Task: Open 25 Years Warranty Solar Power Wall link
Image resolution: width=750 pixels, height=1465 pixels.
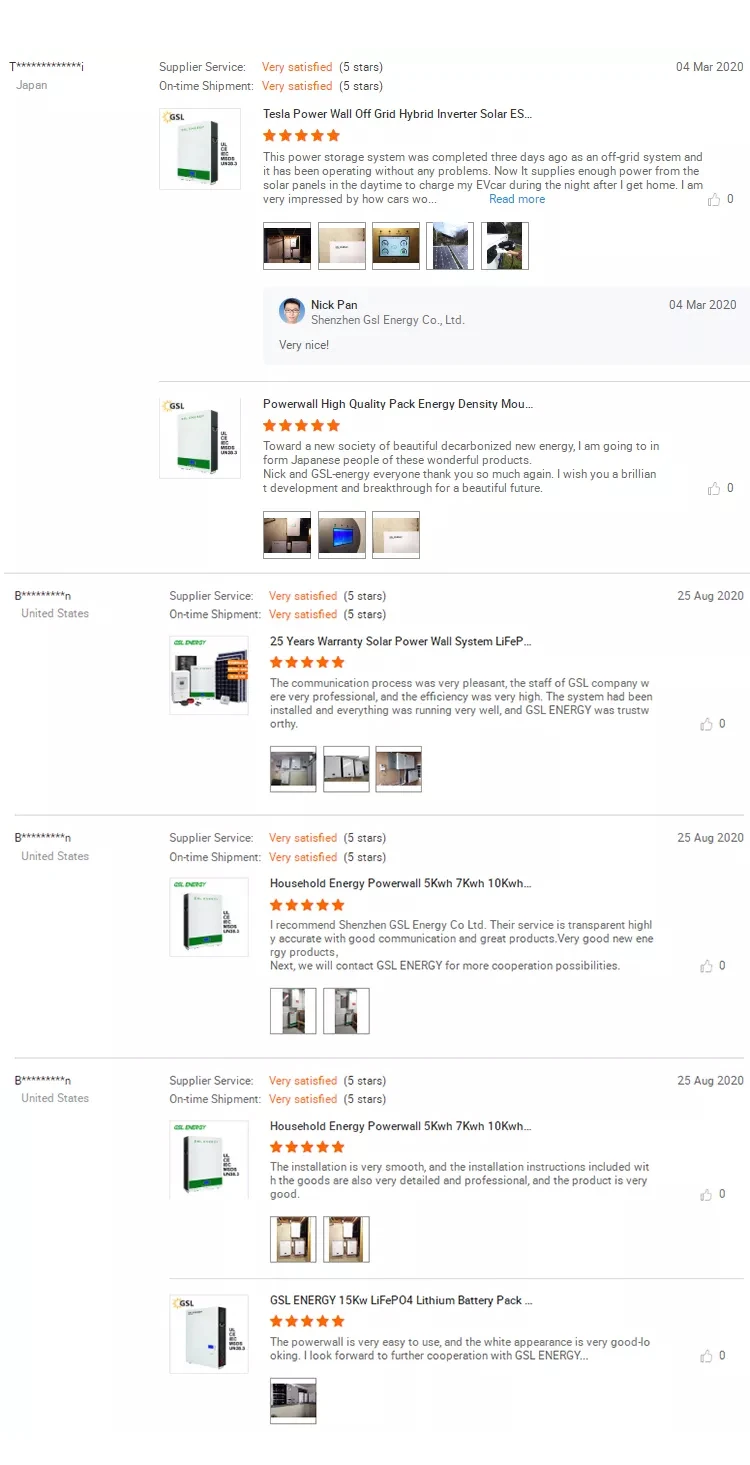Action: [x=400, y=641]
